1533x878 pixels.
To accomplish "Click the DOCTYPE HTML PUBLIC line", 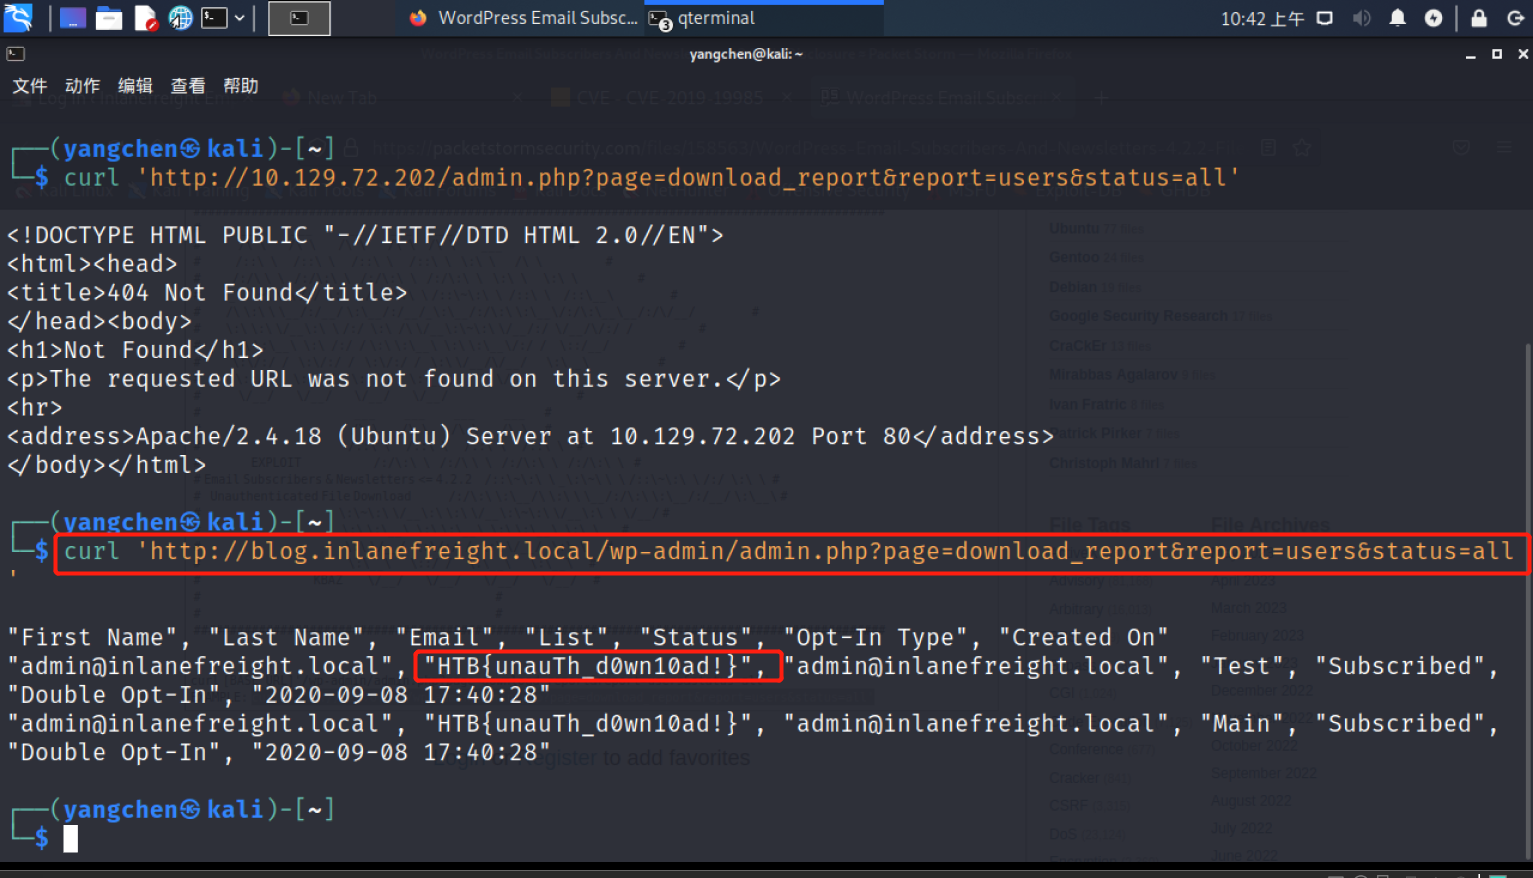I will 365,235.
